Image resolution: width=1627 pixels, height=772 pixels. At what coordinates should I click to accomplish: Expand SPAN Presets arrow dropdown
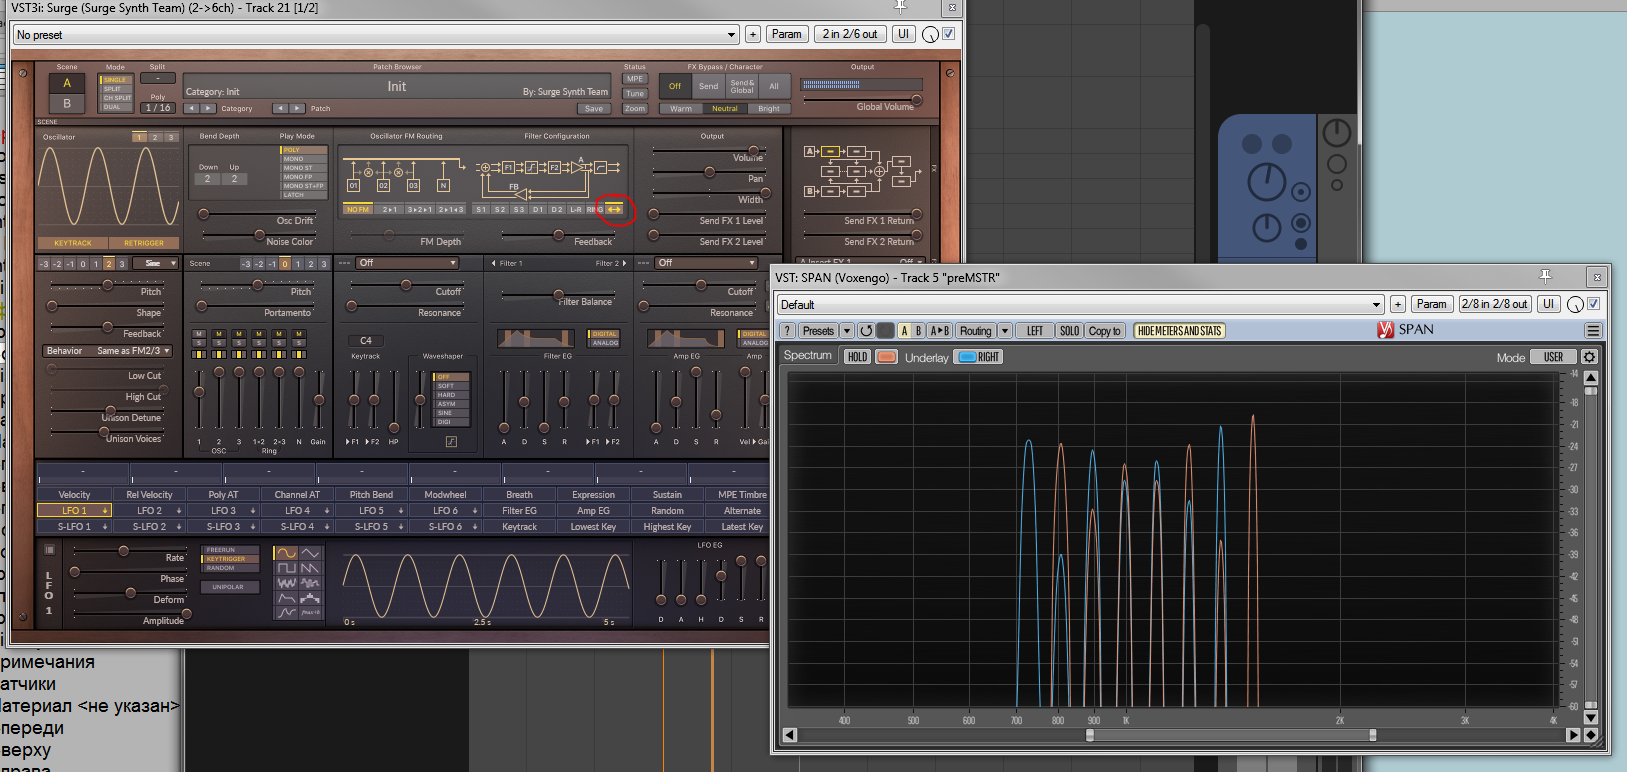[x=847, y=331]
